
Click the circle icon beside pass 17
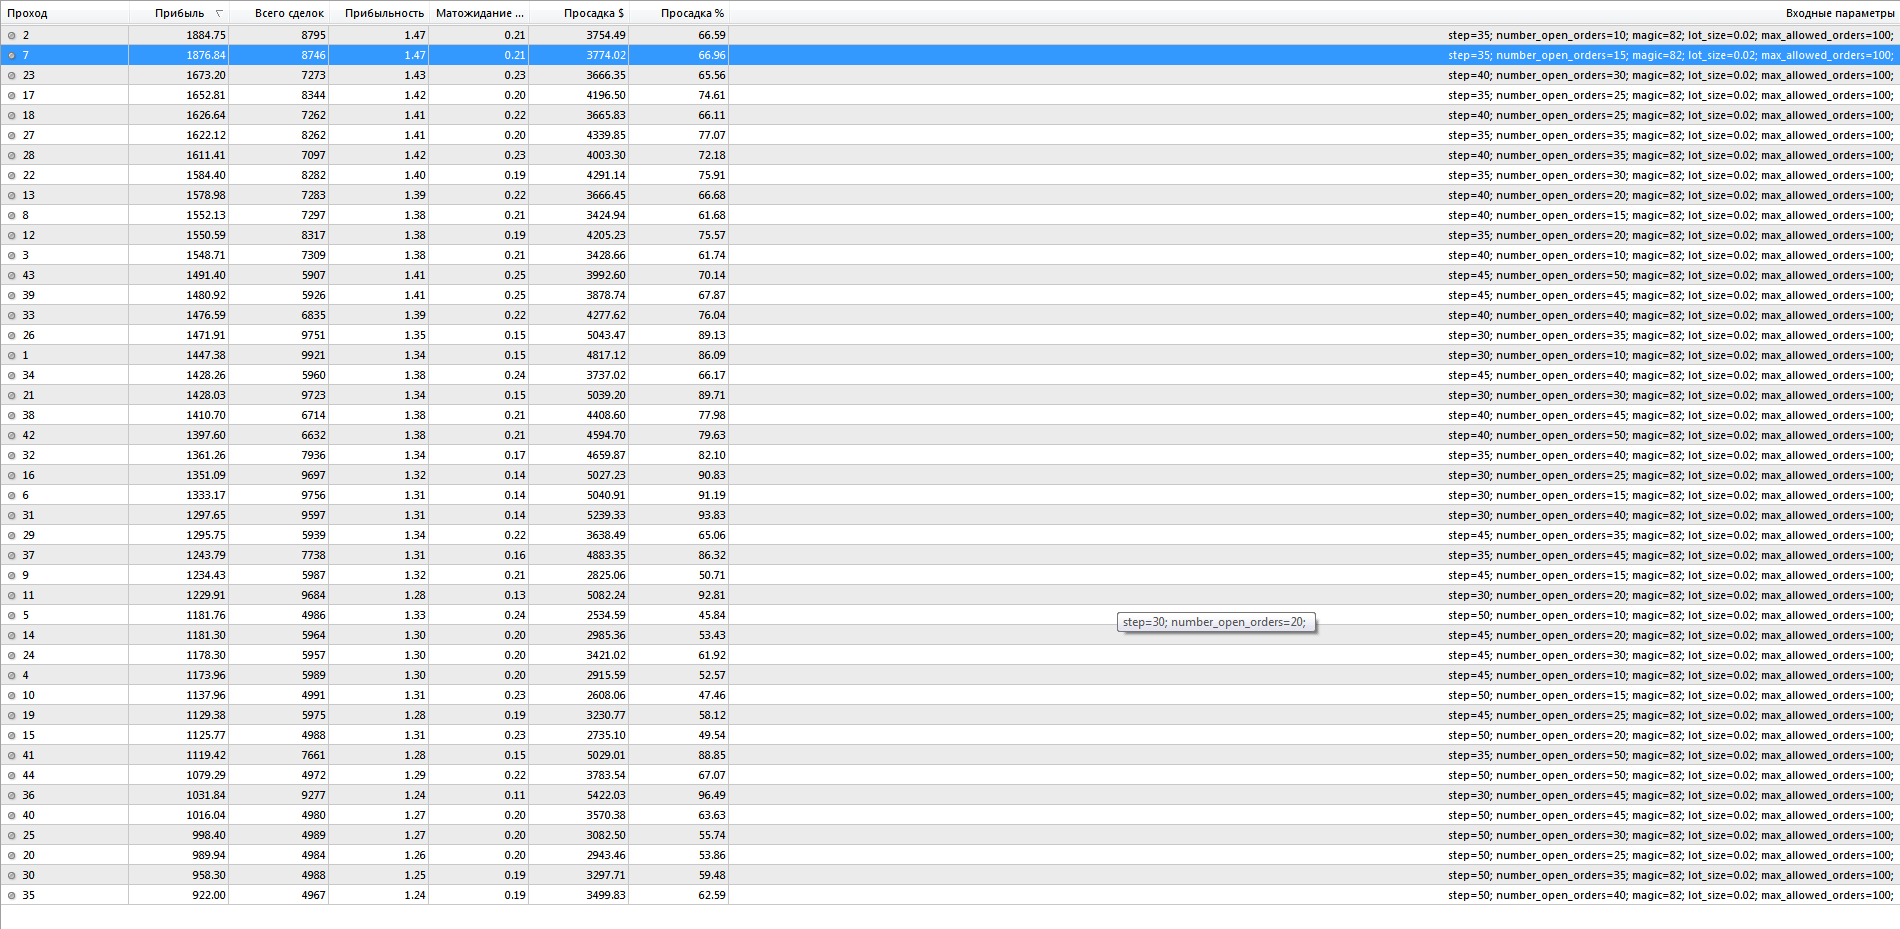(12, 95)
